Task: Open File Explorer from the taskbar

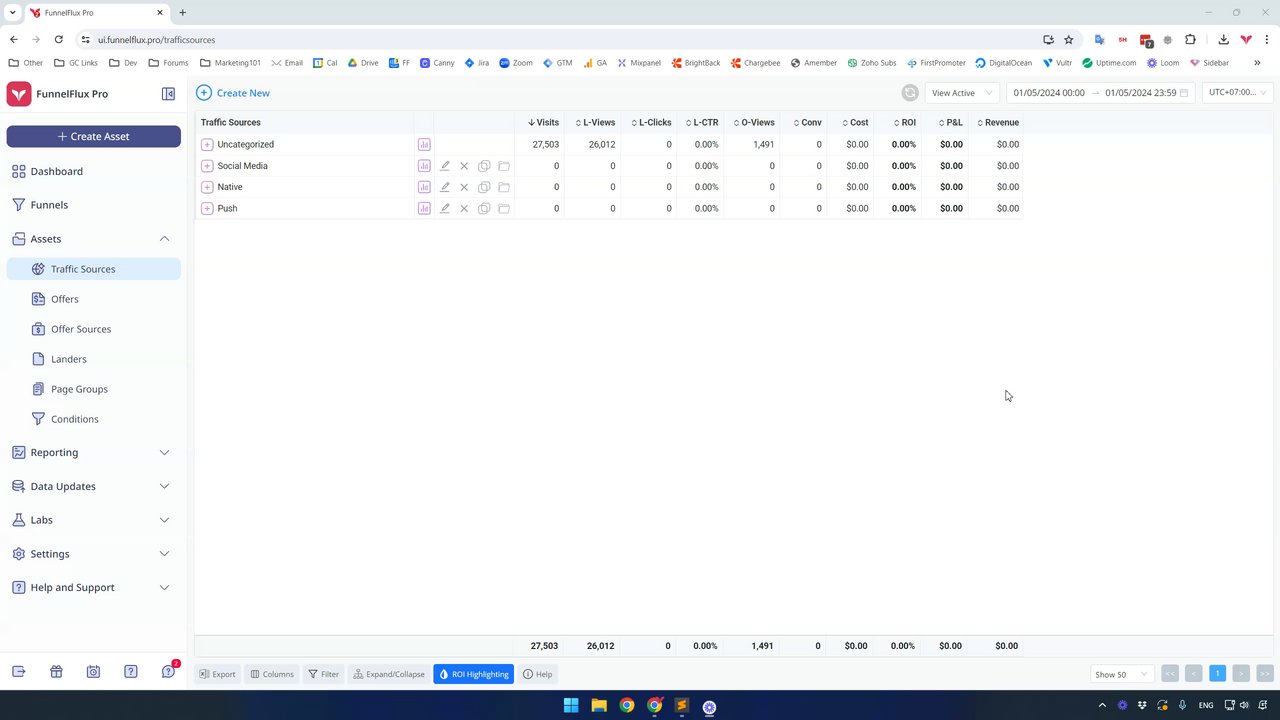Action: (598, 705)
